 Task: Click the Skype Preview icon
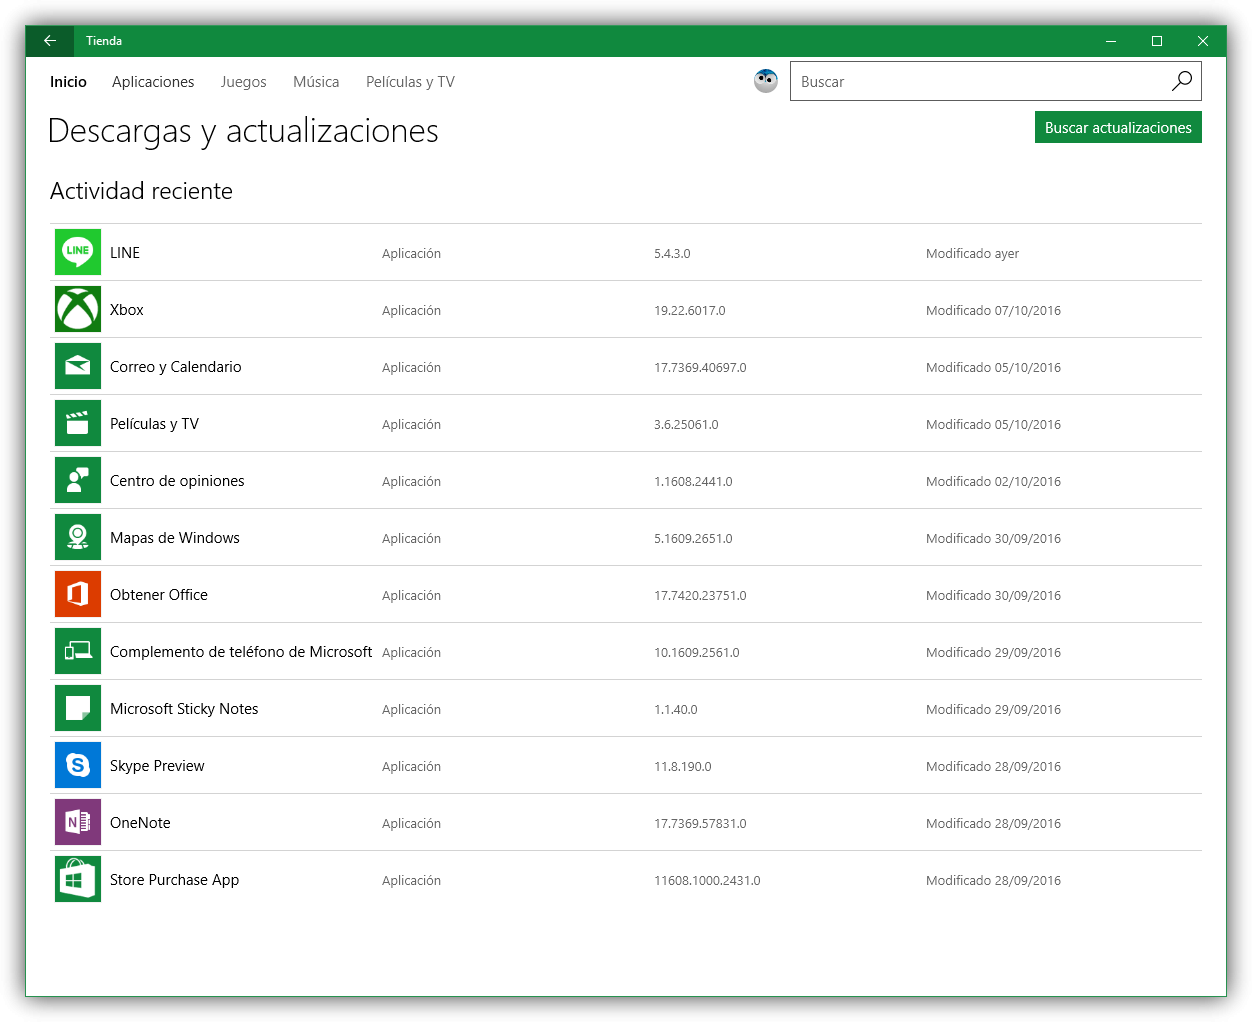[78, 765]
